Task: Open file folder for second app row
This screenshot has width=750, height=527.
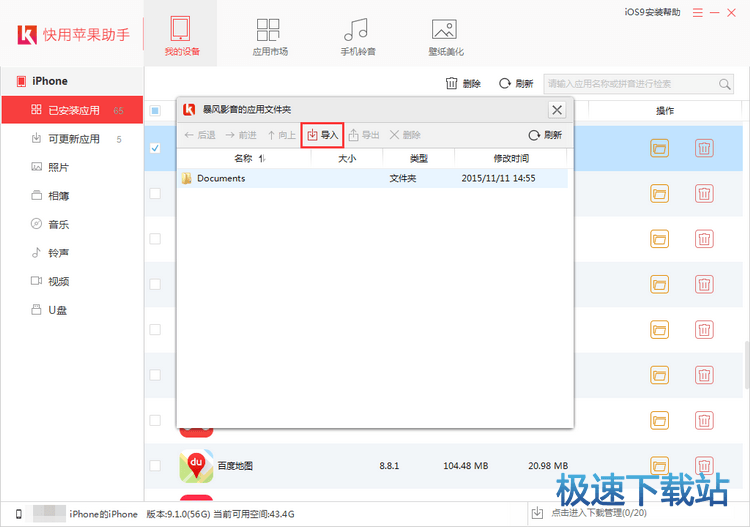Action: tap(659, 194)
